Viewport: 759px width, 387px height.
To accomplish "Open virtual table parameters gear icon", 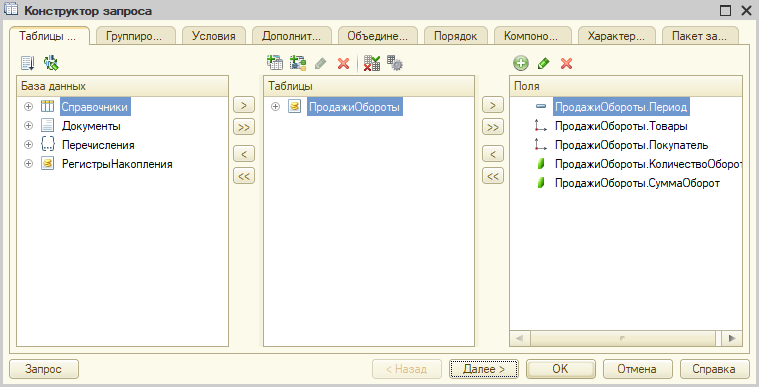I will (395, 63).
